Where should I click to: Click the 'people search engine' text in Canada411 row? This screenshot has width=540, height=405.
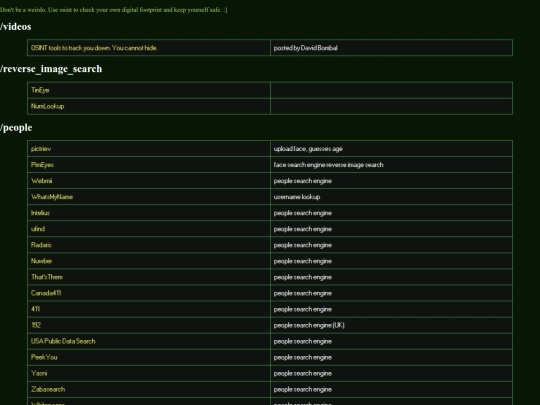click(x=303, y=293)
